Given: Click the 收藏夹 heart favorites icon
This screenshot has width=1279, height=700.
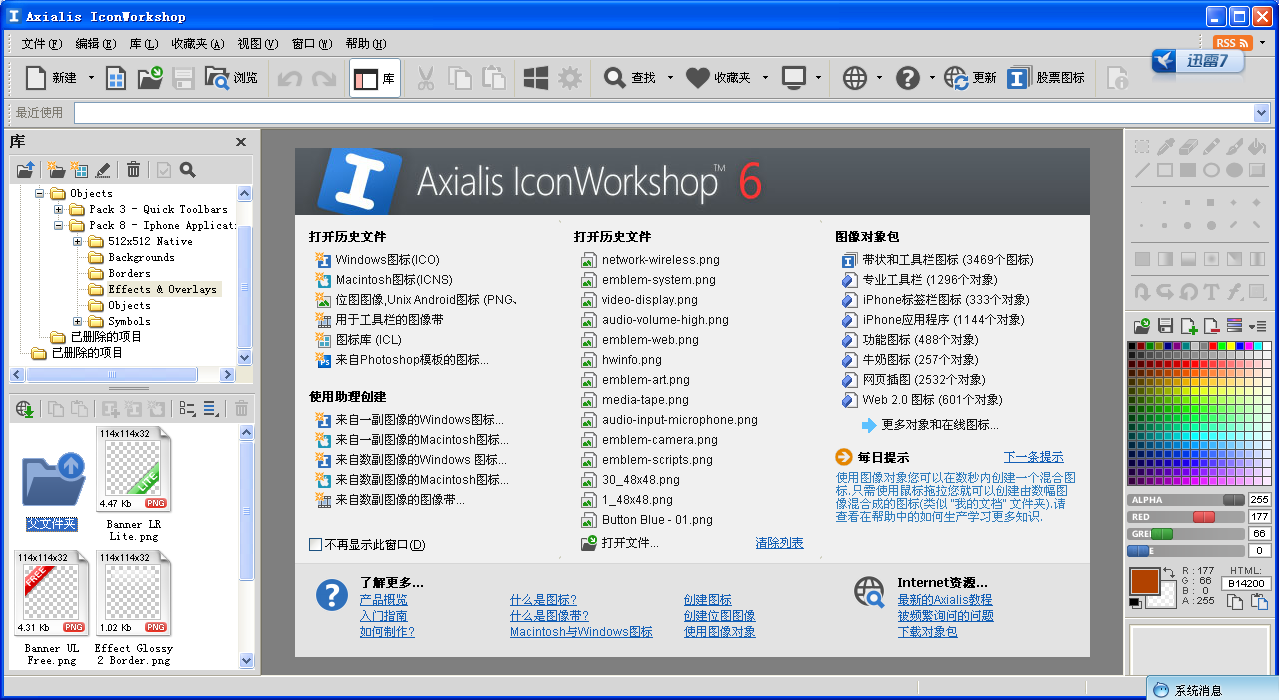Looking at the screenshot, I should click(x=697, y=78).
